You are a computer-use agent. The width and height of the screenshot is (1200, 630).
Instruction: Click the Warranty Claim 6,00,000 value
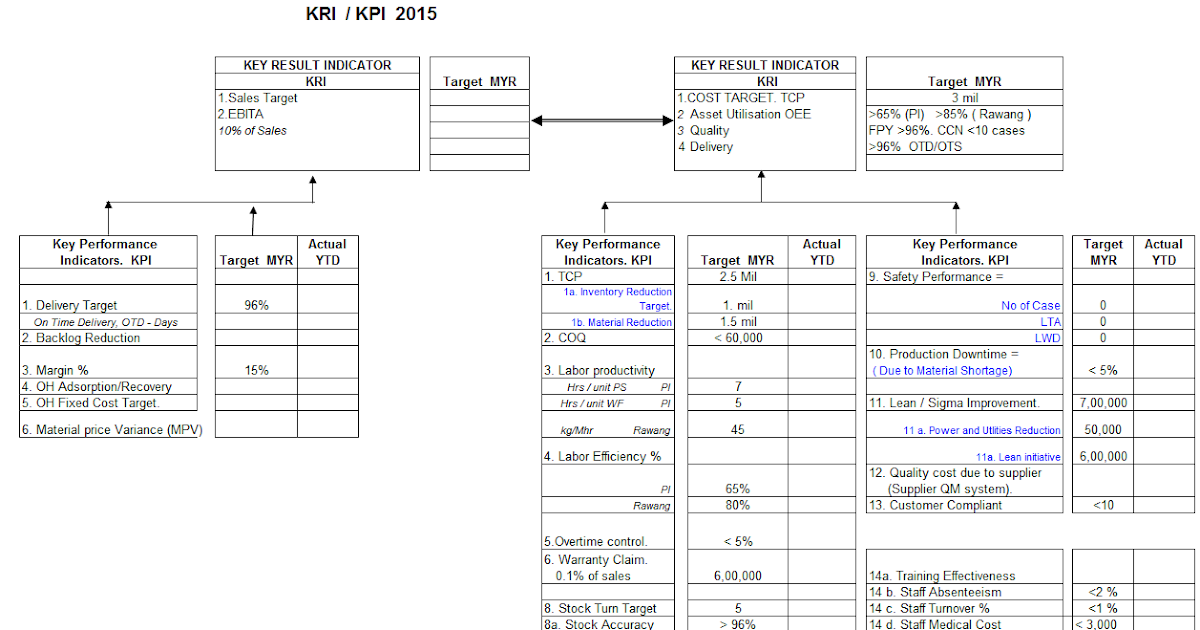738,575
